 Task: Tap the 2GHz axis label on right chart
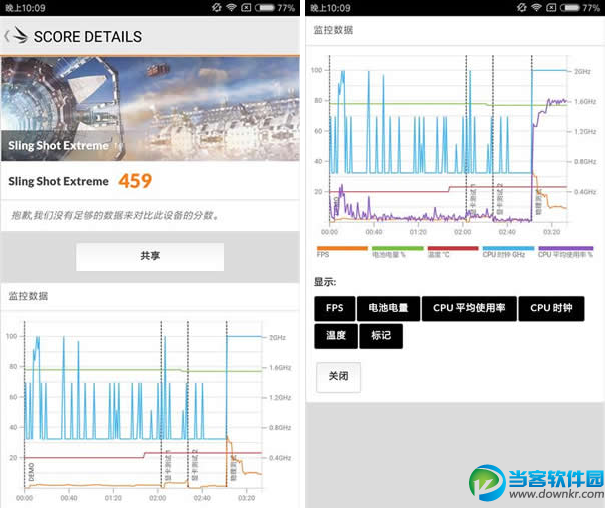point(582,71)
